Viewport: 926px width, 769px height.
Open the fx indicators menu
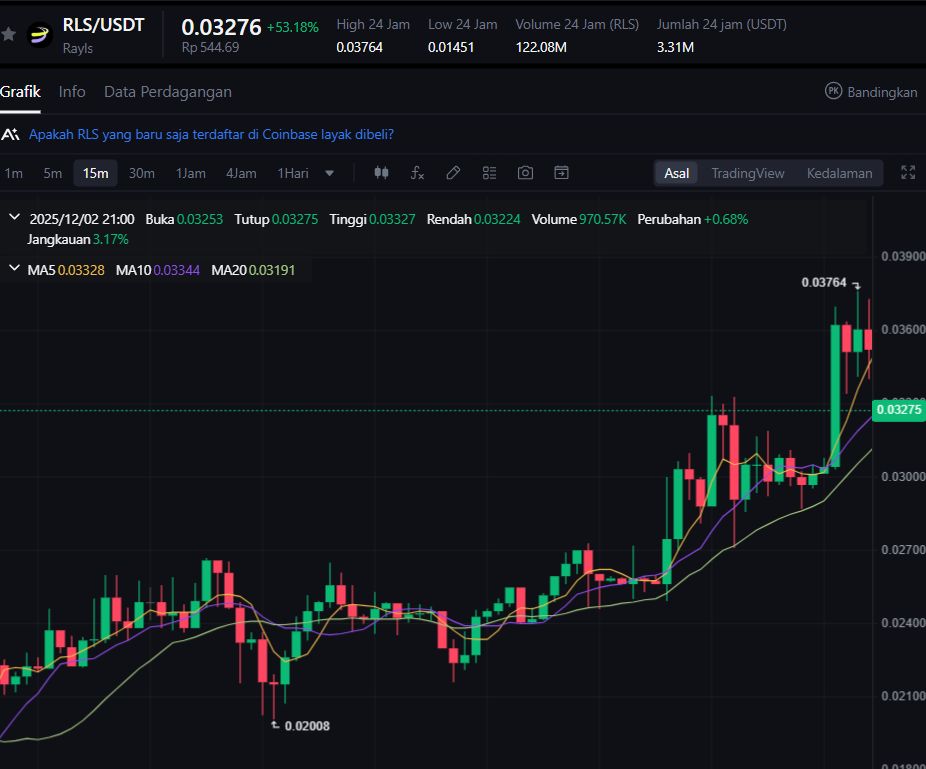coord(417,173)
